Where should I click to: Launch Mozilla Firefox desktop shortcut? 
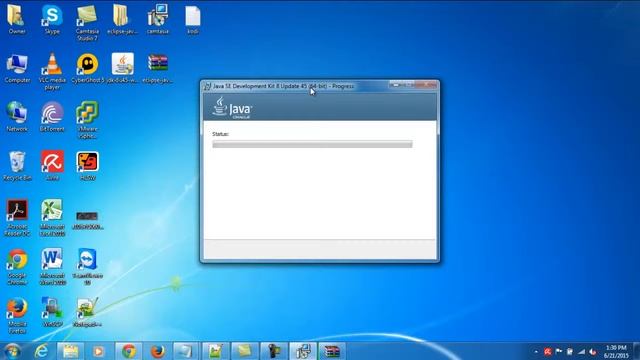click(17, 316)
